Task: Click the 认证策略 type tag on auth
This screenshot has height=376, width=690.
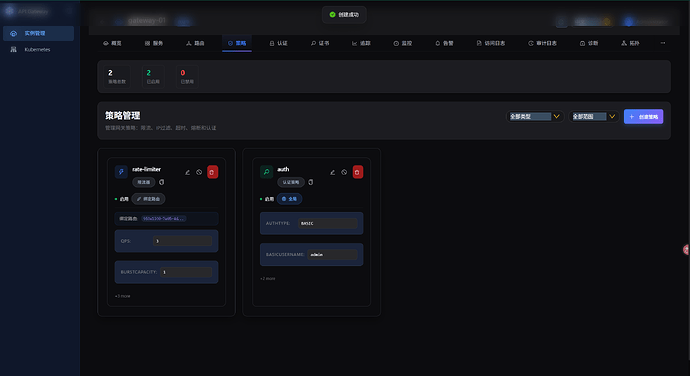Action: tap(291, 182)
